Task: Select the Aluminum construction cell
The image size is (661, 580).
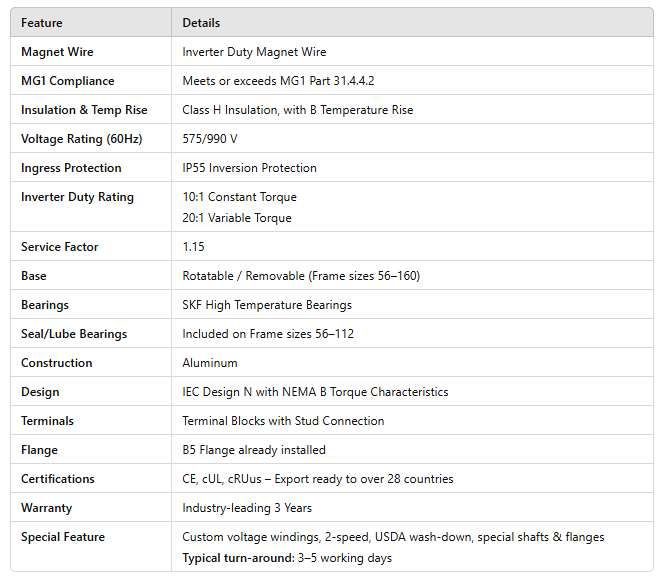Action: tap(209, 363)
